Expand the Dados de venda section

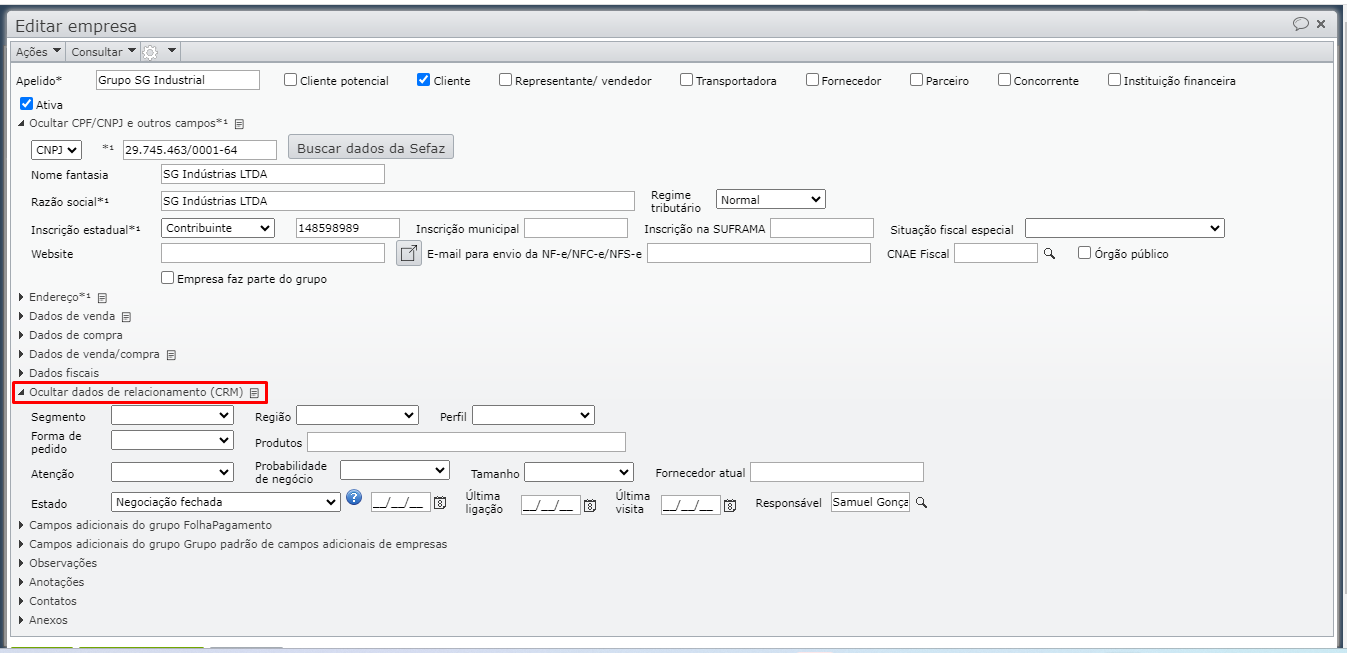coord(66,316)
